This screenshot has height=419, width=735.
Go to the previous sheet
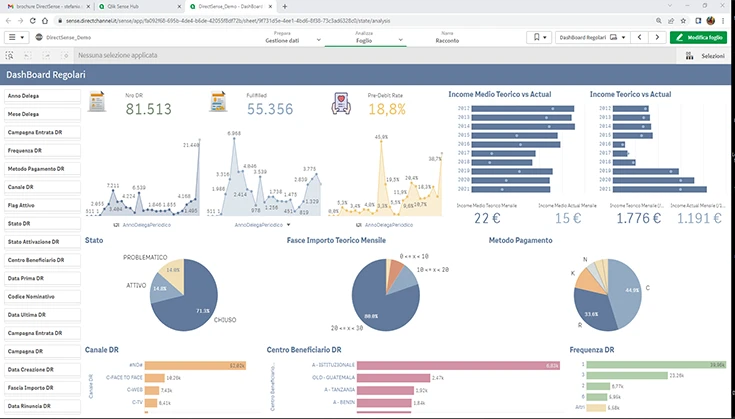click(x=639, y=37)
